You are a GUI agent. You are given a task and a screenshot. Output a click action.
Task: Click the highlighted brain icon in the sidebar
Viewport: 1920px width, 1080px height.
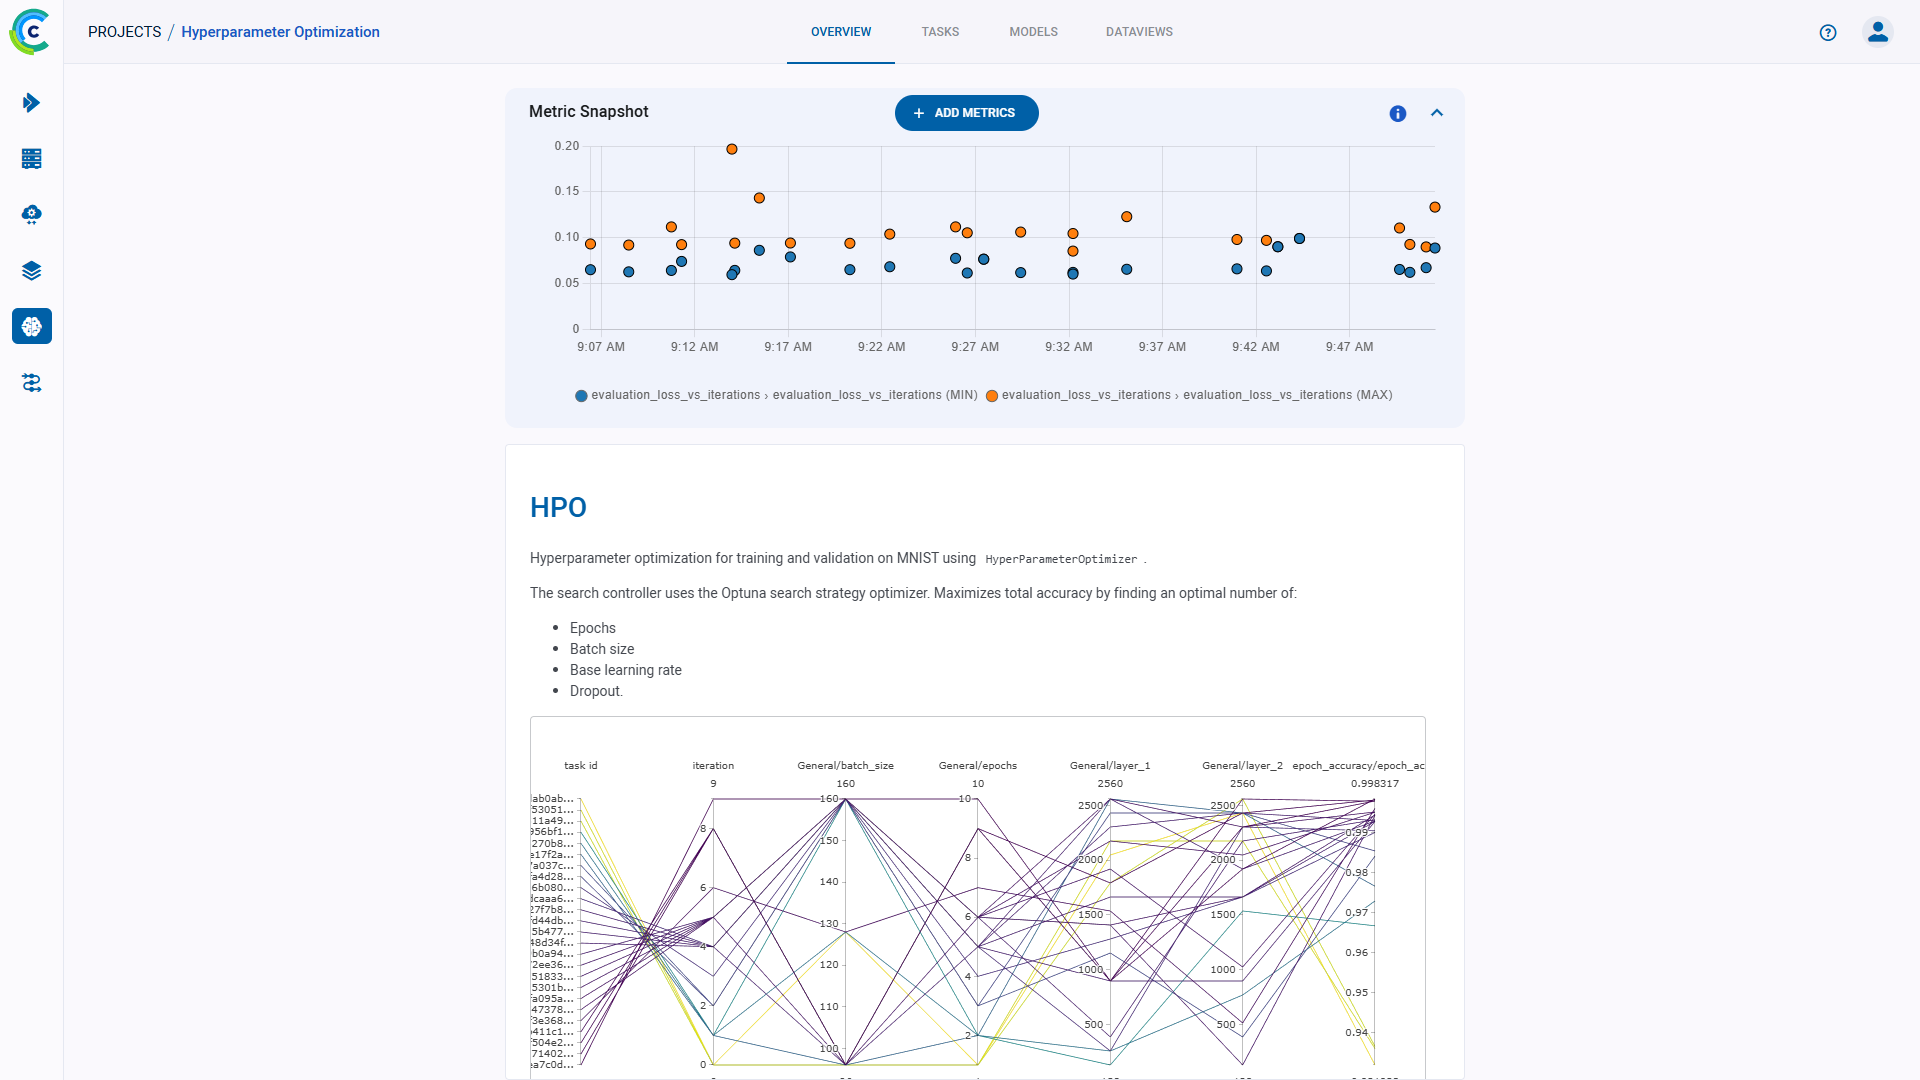[x=31, y=326]
